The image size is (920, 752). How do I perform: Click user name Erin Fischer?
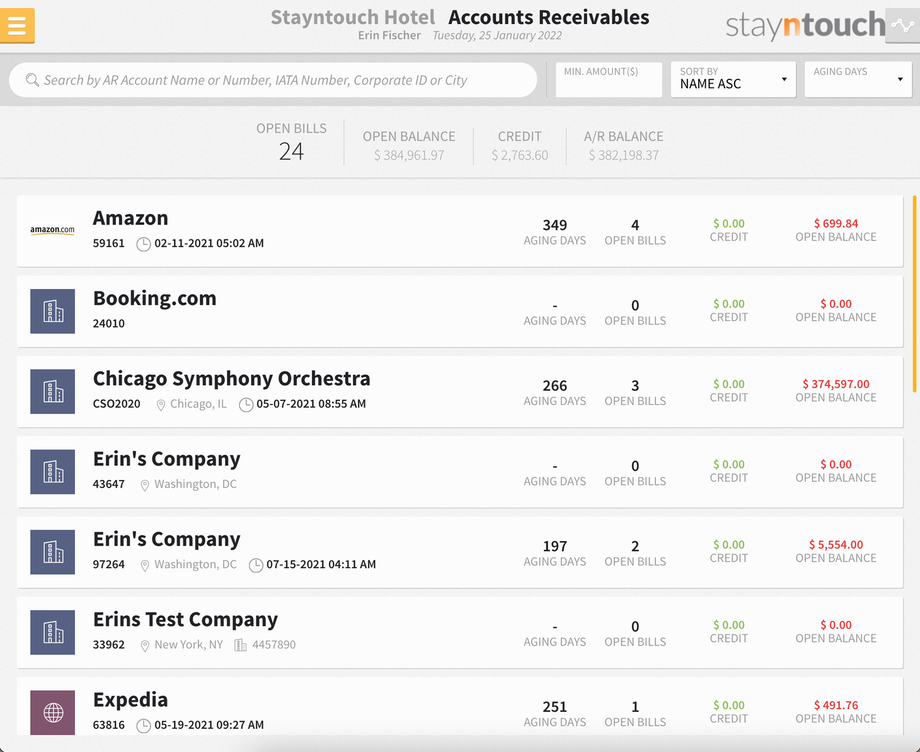click(389, 36)
